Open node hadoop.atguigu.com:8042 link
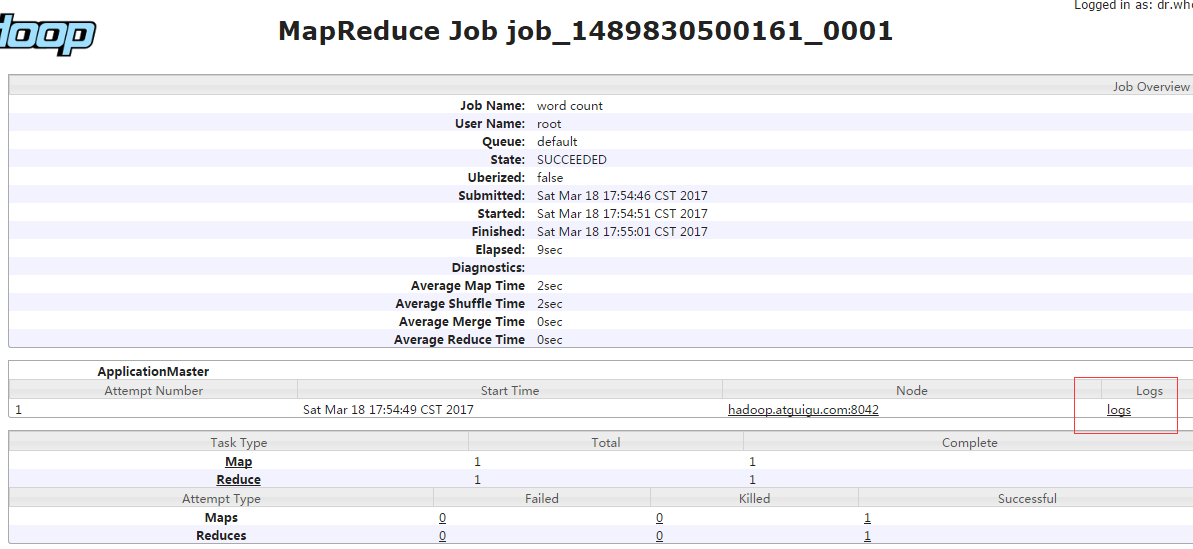Viewport: 1193px width, 549px height. tap(803, 410)
